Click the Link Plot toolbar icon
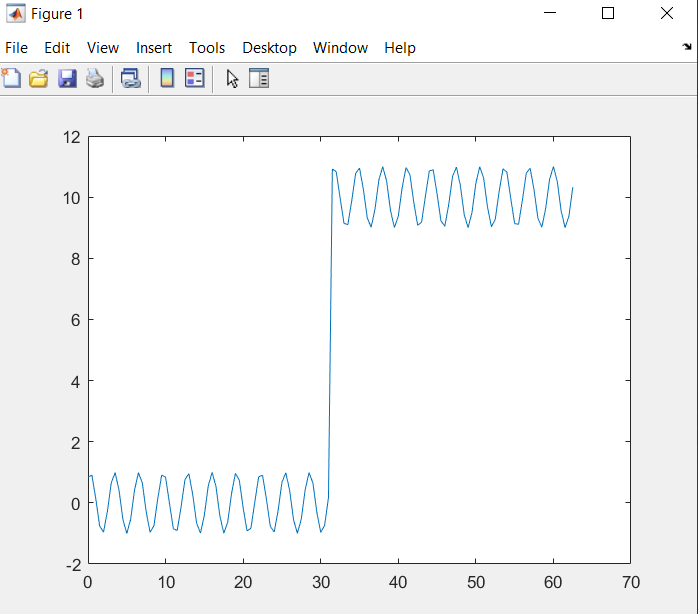The width and height of the screenshot is (698, 614). click(131, 78)
